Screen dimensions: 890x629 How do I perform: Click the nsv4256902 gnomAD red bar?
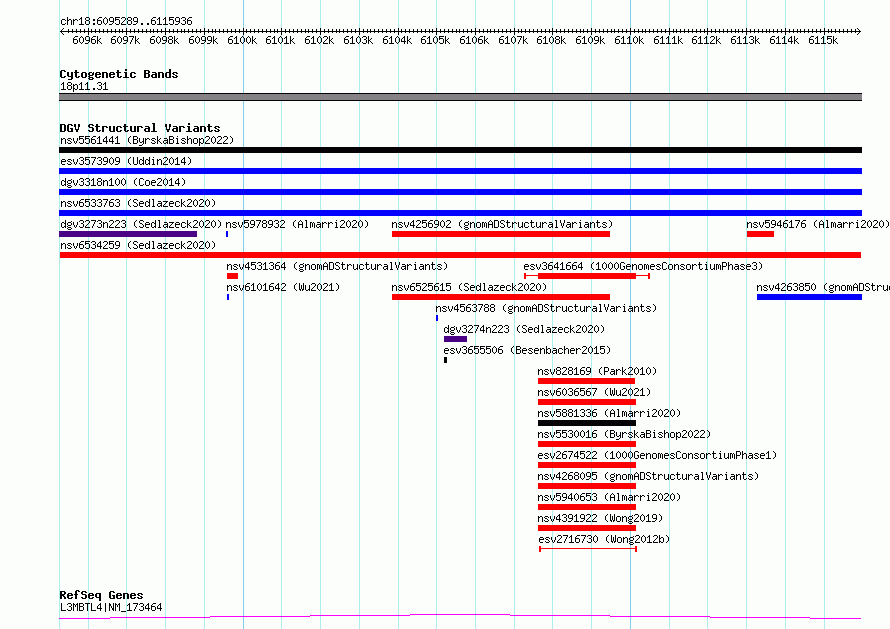501,234
